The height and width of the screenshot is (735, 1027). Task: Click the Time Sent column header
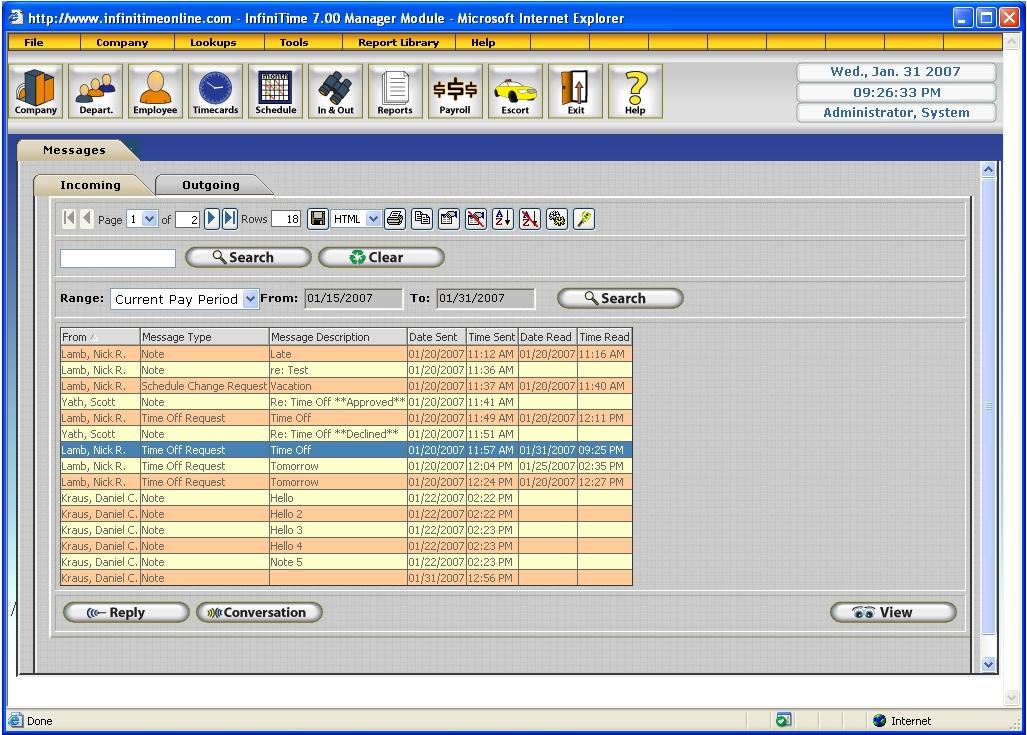coord(492,337)
